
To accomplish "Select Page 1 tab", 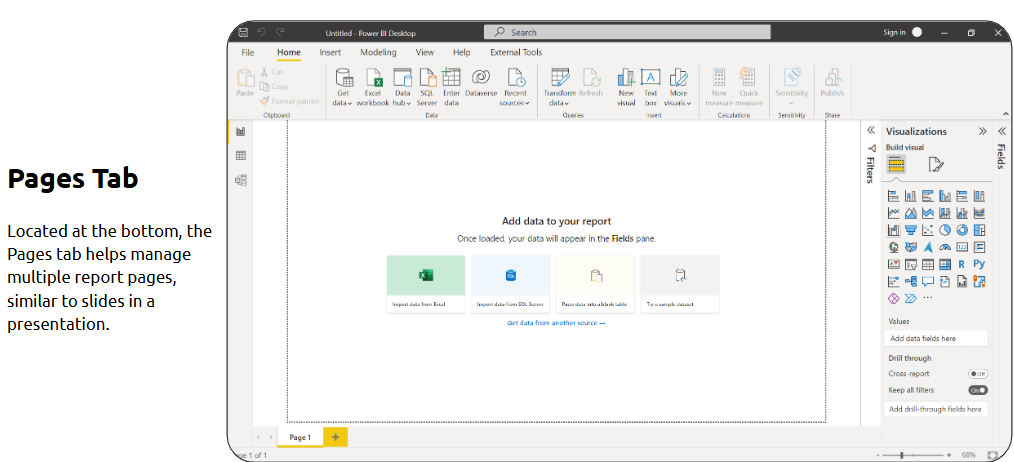I will point(300,437).
